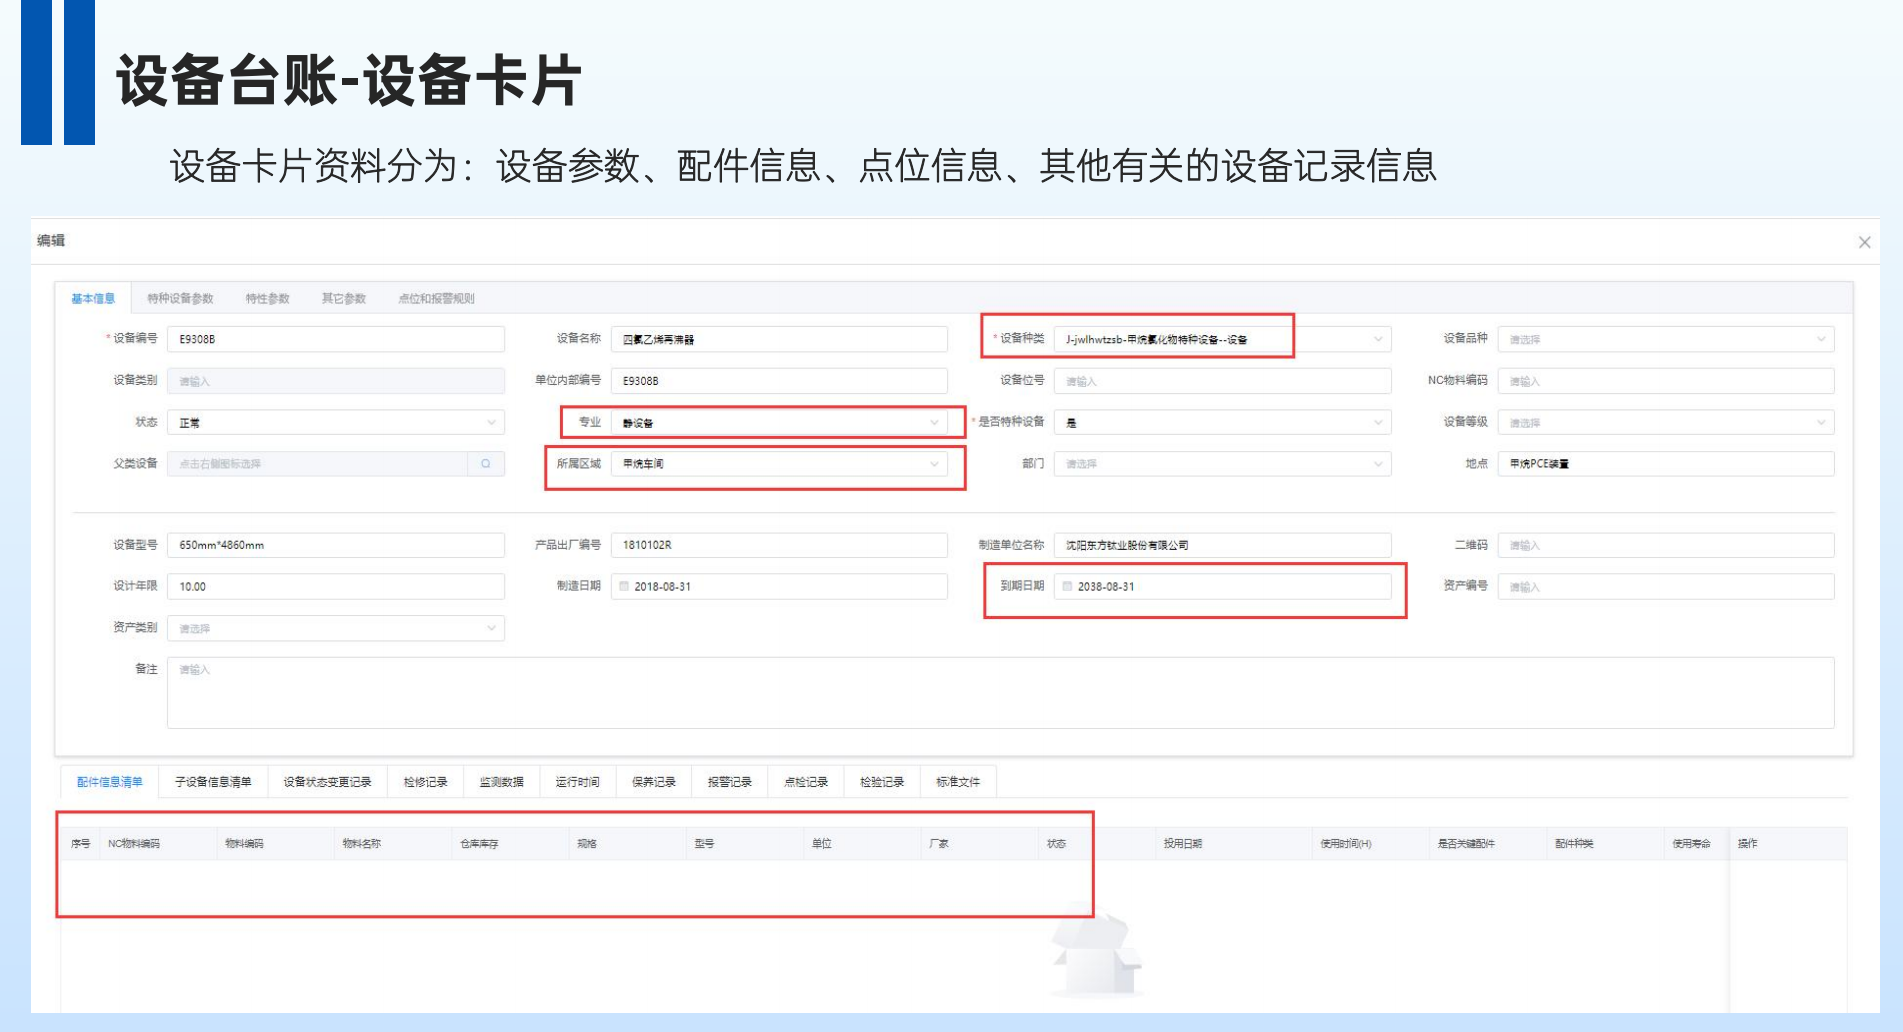Click calendar icon in 制造日期 field
The height and width of the screenshot is (1032, 1903).
coord(624,587)
